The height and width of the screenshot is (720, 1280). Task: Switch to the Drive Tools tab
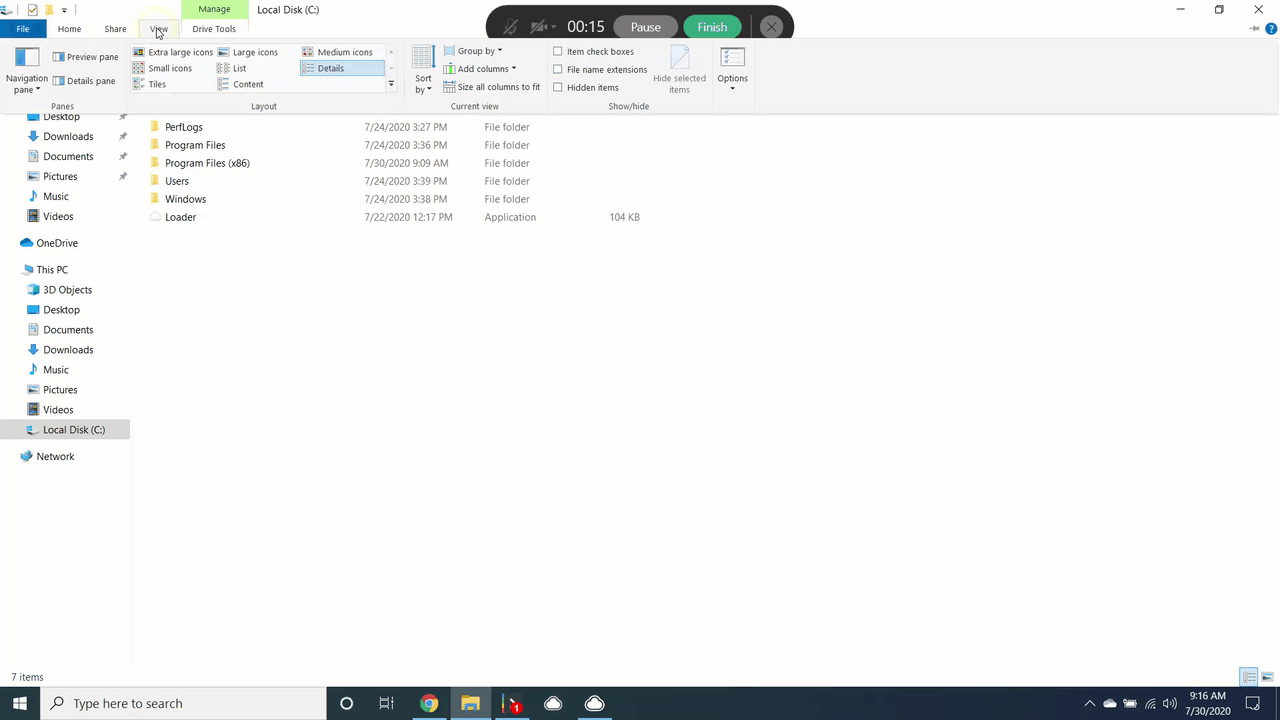coord(214,29)
